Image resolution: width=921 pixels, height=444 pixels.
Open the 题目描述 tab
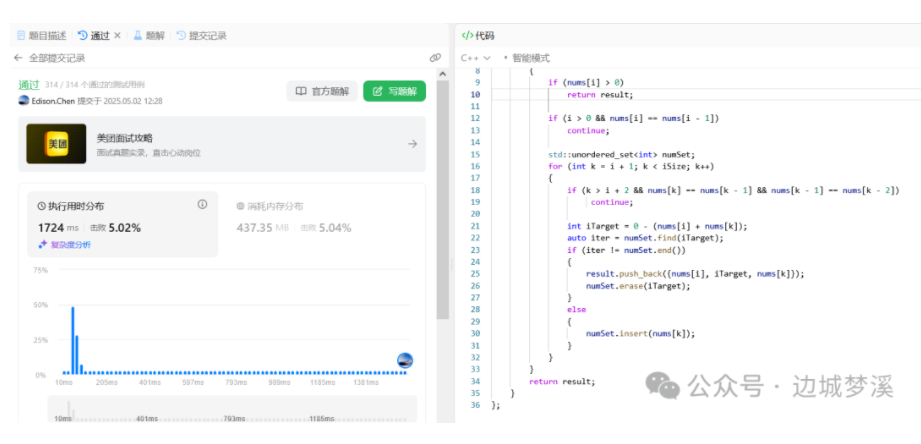tap(42, 35)
